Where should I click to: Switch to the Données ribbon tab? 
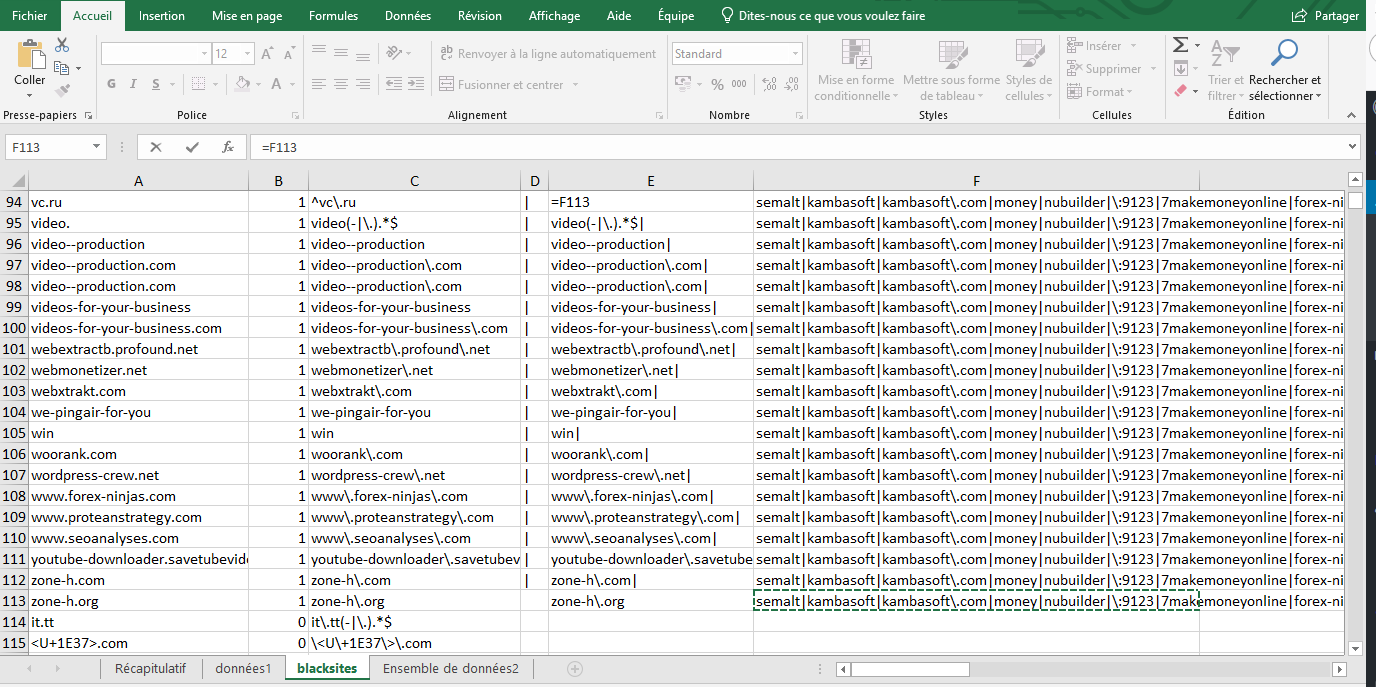tap(408, 16)
